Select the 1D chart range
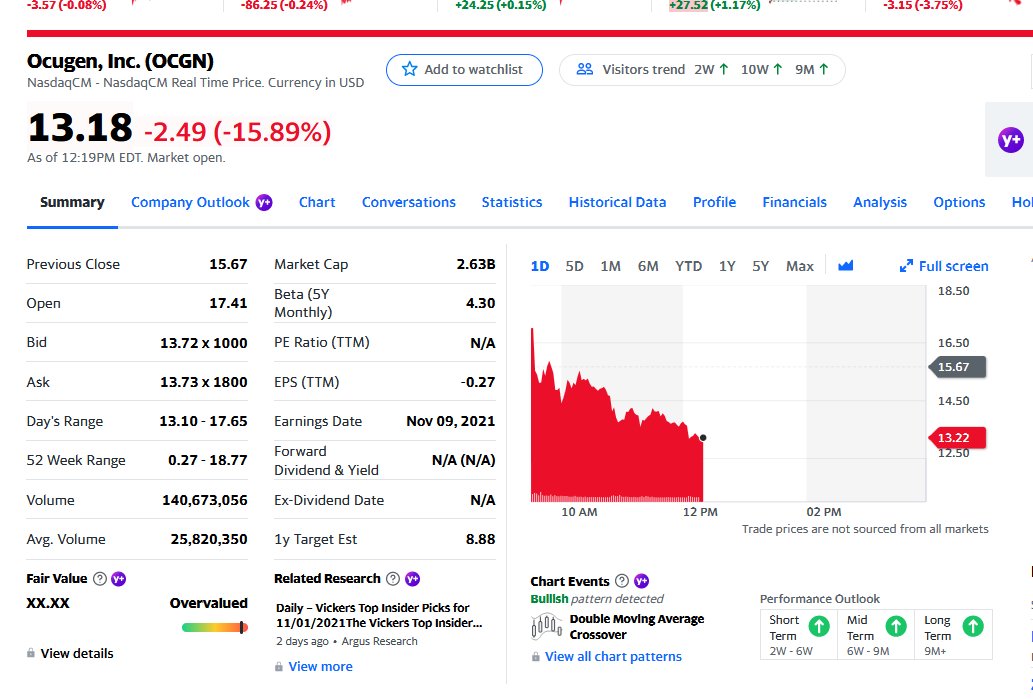This screenshot has width=1033, height=699. (540, 266)
